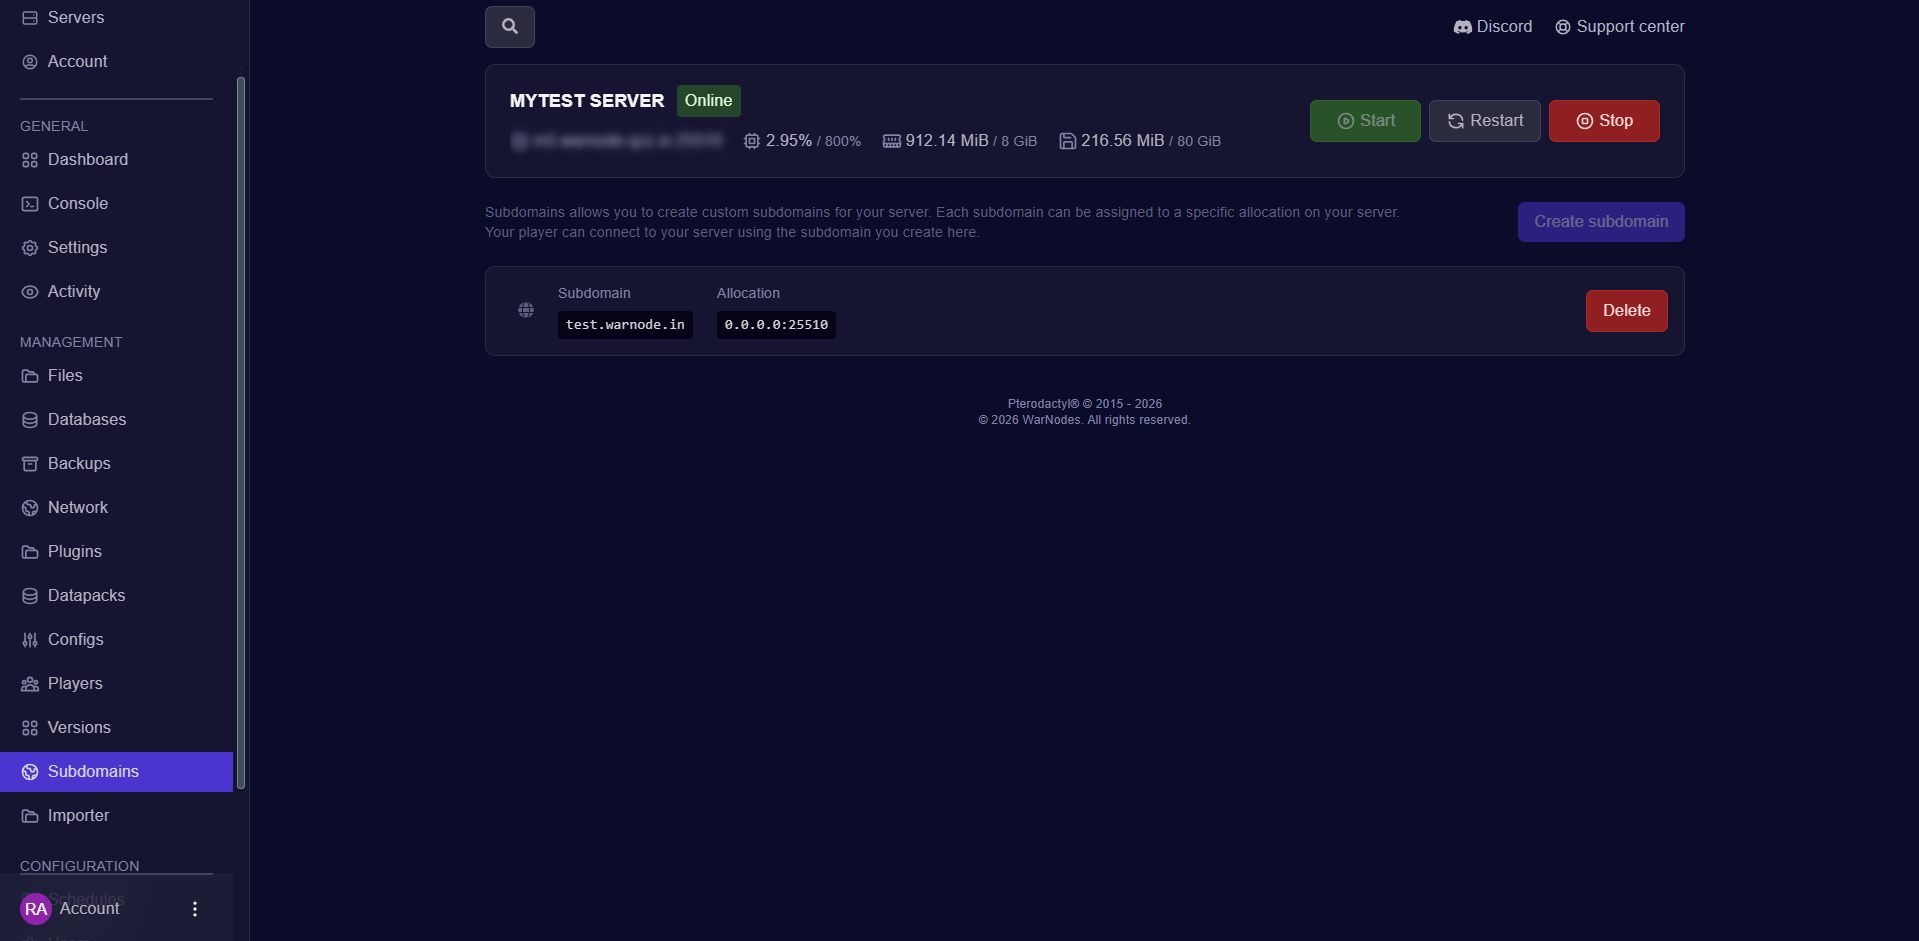1919x941 pixels.
Task: Open server Settings page
Action: (116, 248)
